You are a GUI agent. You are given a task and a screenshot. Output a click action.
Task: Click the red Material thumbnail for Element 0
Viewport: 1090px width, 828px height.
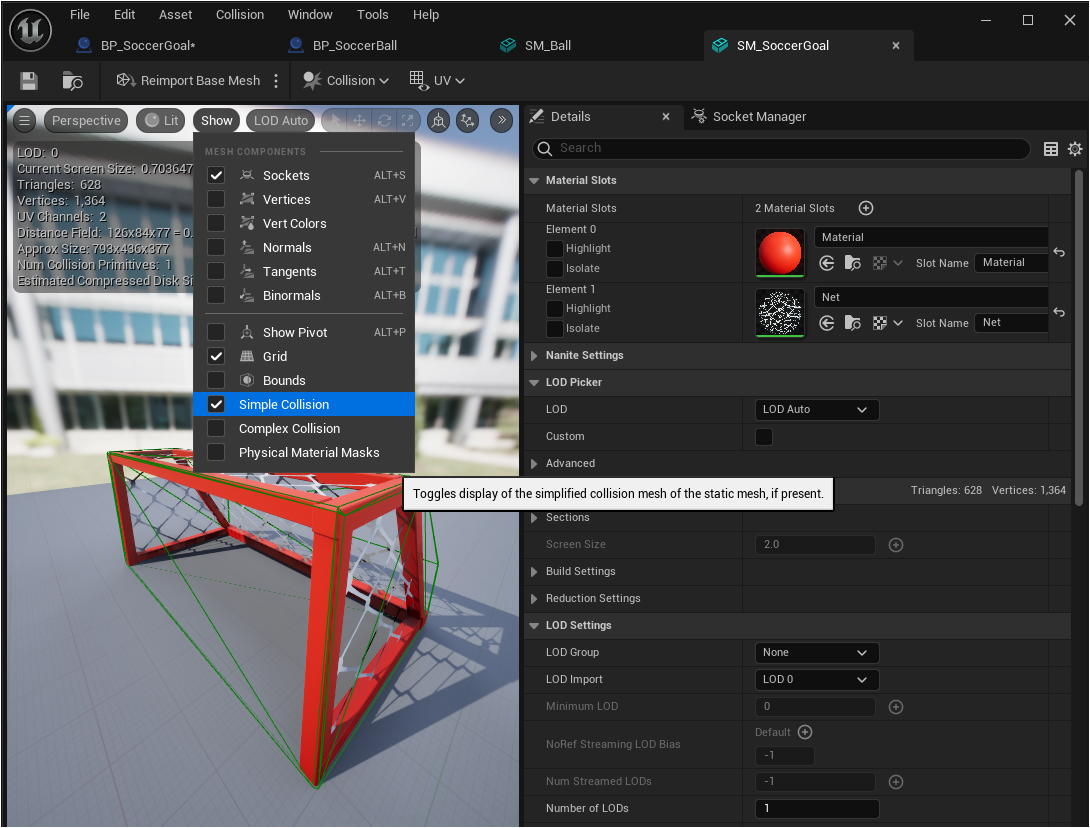(x=780, y=252)
